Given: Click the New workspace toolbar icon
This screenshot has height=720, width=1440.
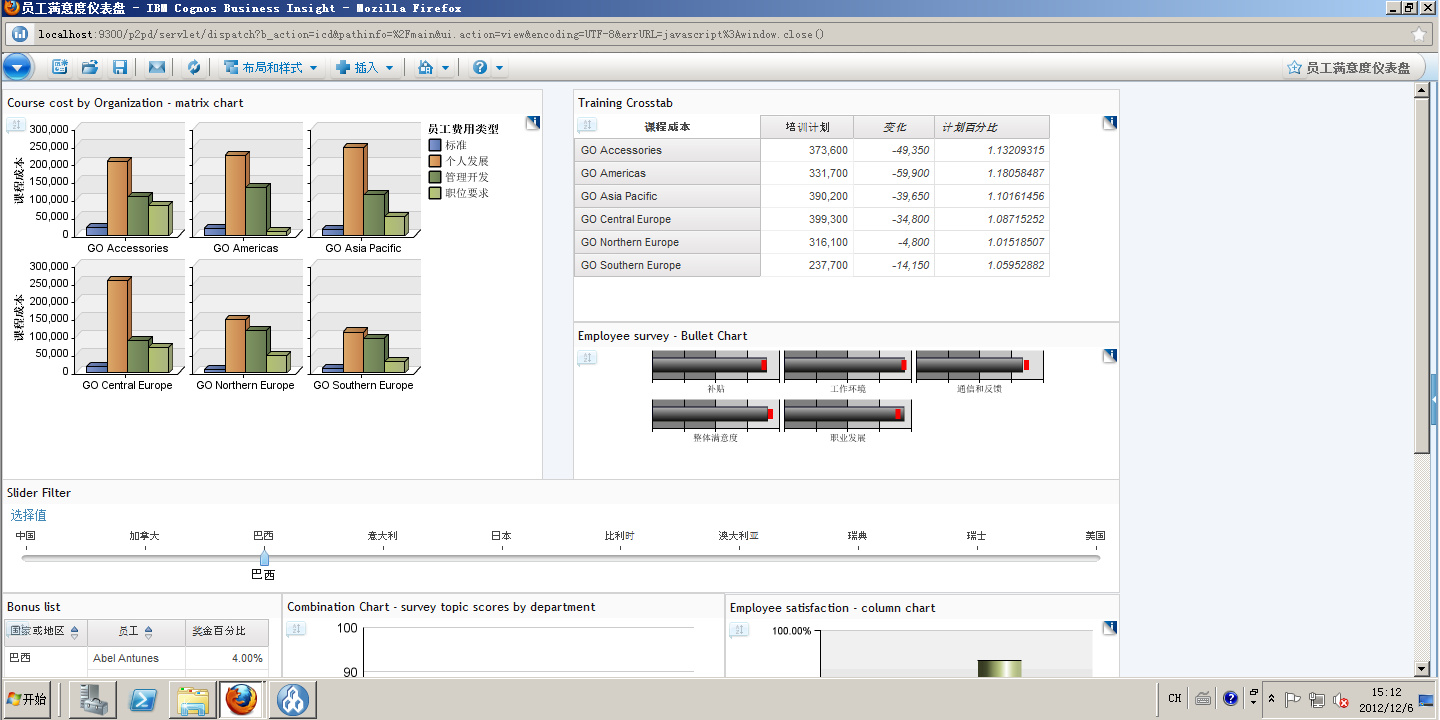Looking at the screenshot, I should [60, 67].
